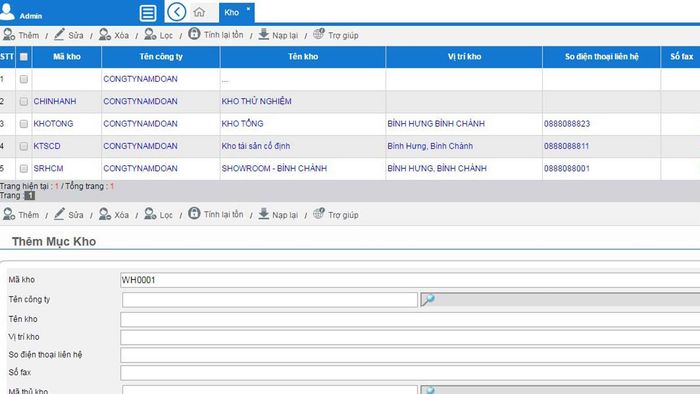The width and height of the screenshot is (700, 394).
Task: Click the Nạp lại download icon in the top toolbar
Action: click(264, 34)
